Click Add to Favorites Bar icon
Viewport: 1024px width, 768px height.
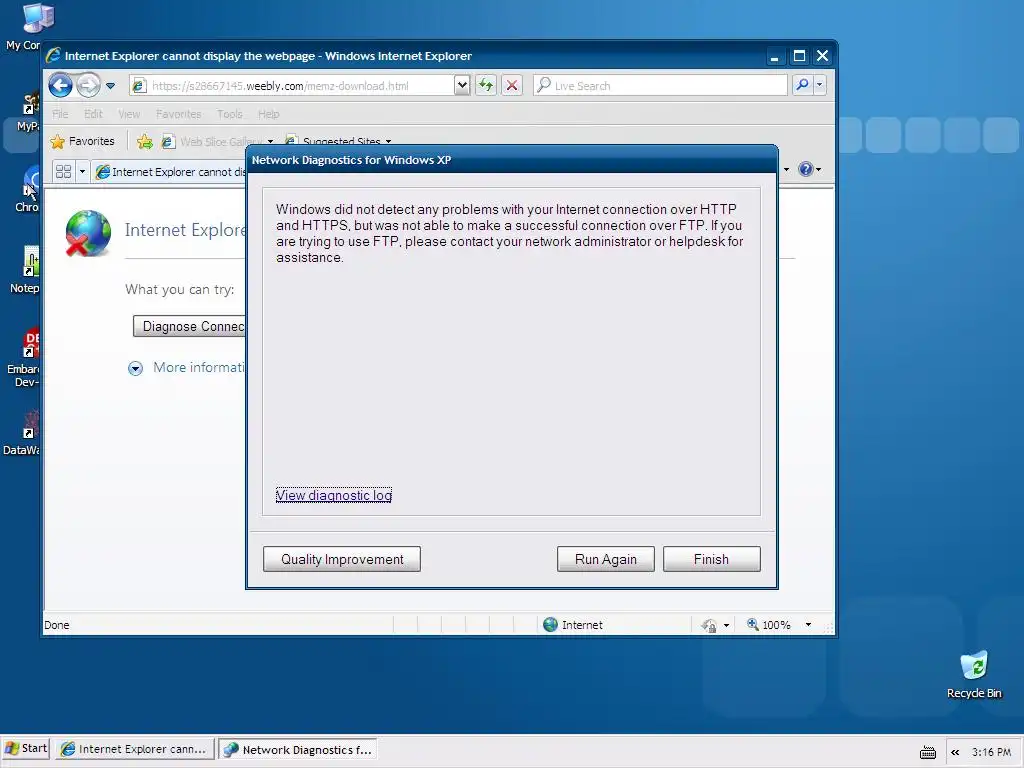[145, 141]
